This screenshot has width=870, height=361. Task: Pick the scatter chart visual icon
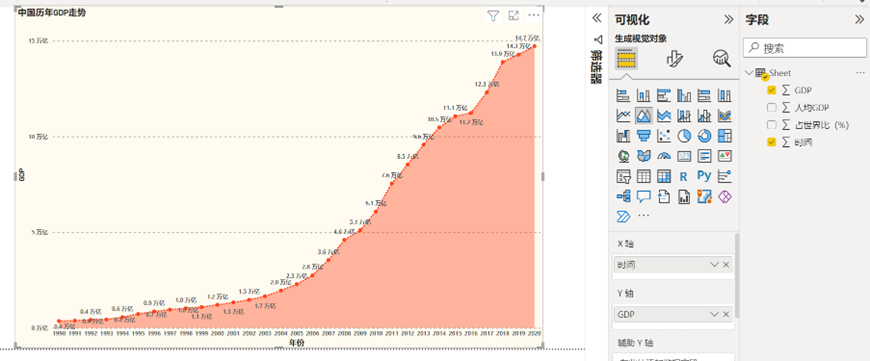tap(664, 135)
